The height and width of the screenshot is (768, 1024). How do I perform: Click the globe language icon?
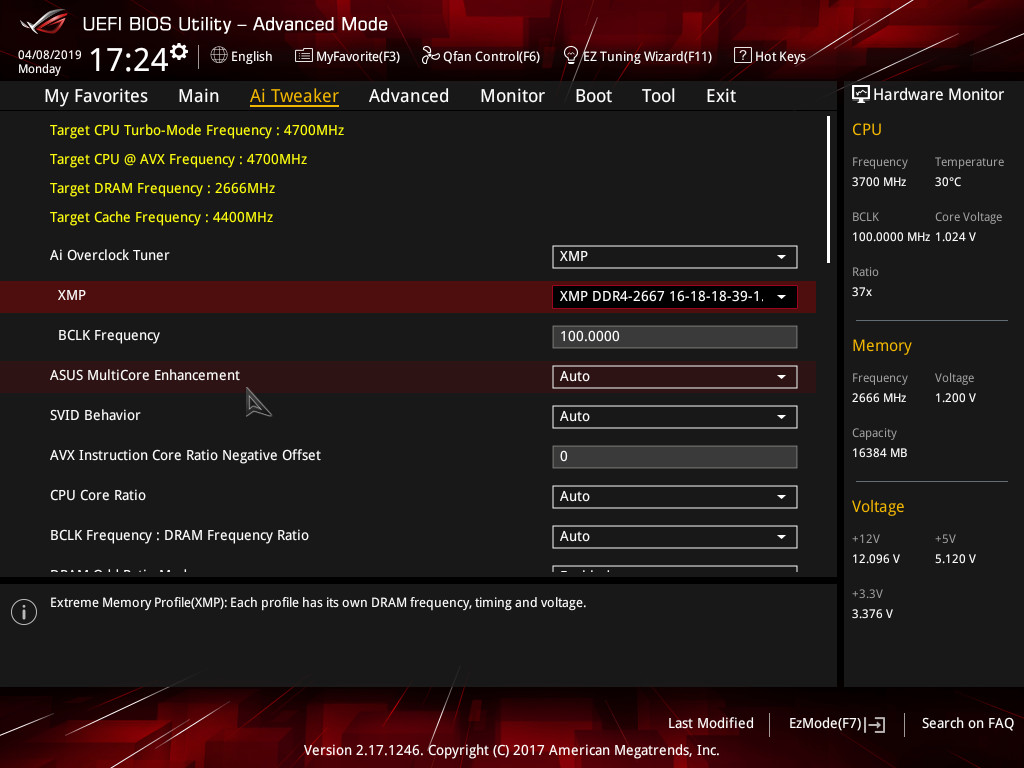[x=219, y=56]
